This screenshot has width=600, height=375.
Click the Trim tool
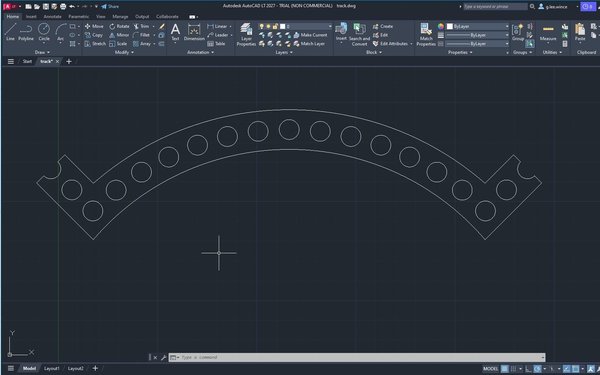click(x=142, y=26)
